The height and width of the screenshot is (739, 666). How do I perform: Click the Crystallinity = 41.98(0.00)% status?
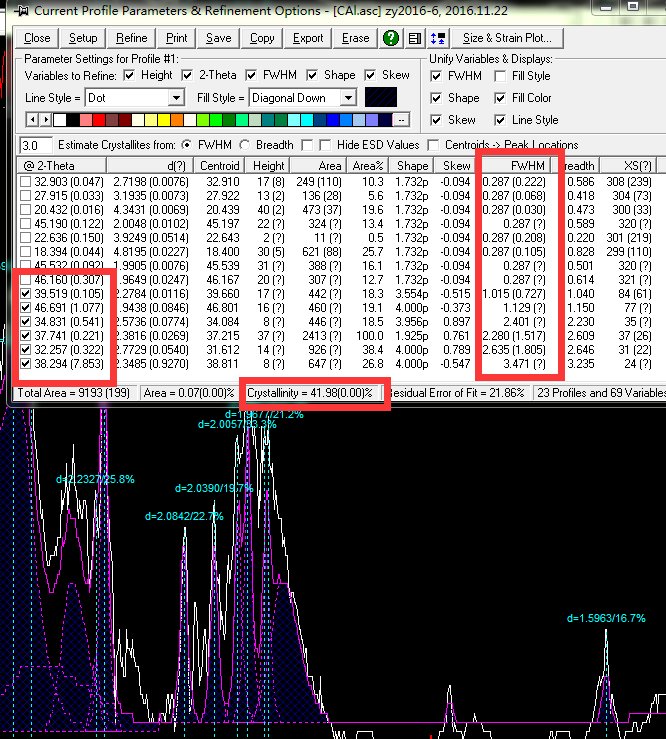[x=311, y=393]
